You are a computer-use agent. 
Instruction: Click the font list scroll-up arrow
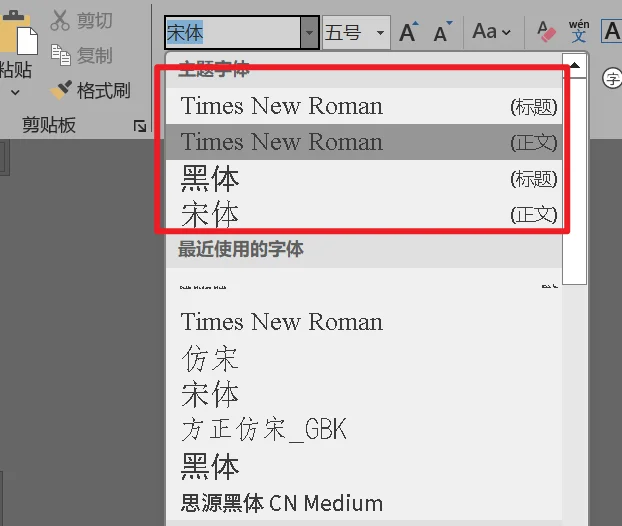(574, 65)
